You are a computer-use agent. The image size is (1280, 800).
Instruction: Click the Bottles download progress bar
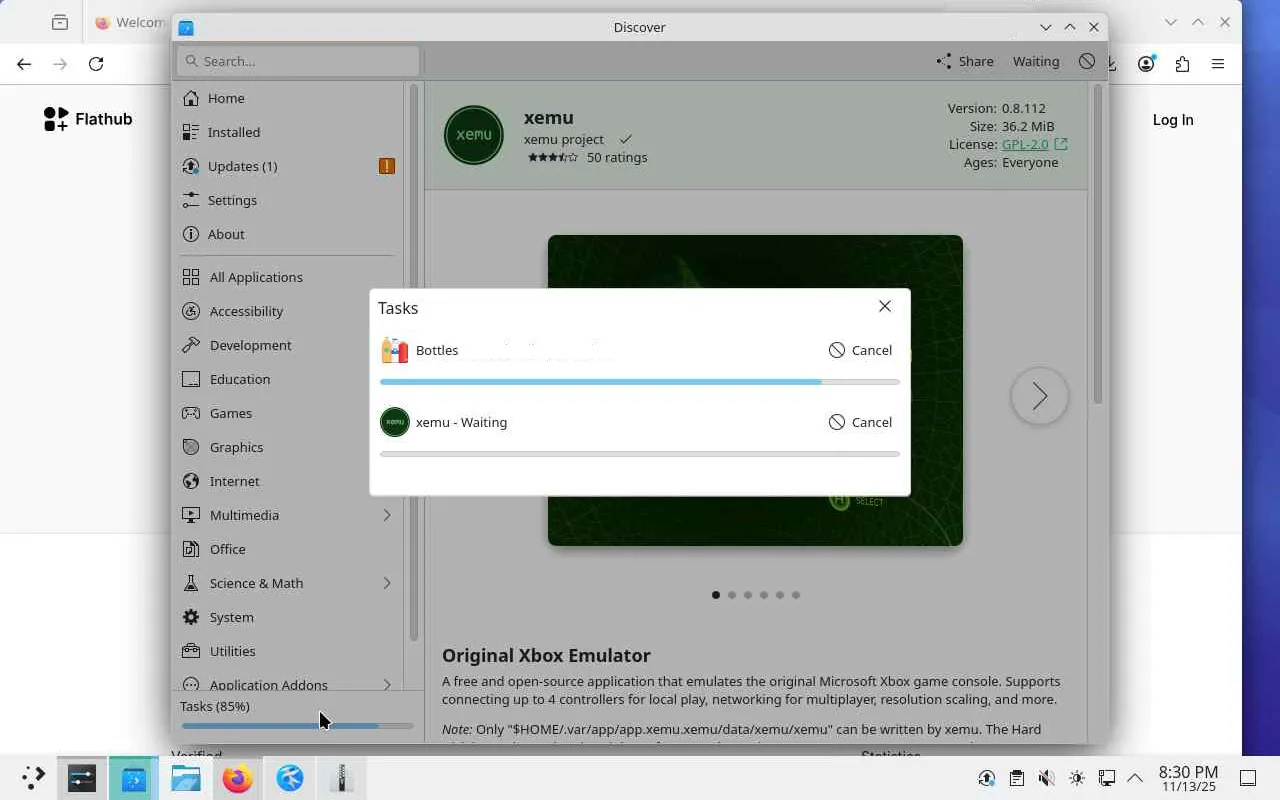coord(640,382)
